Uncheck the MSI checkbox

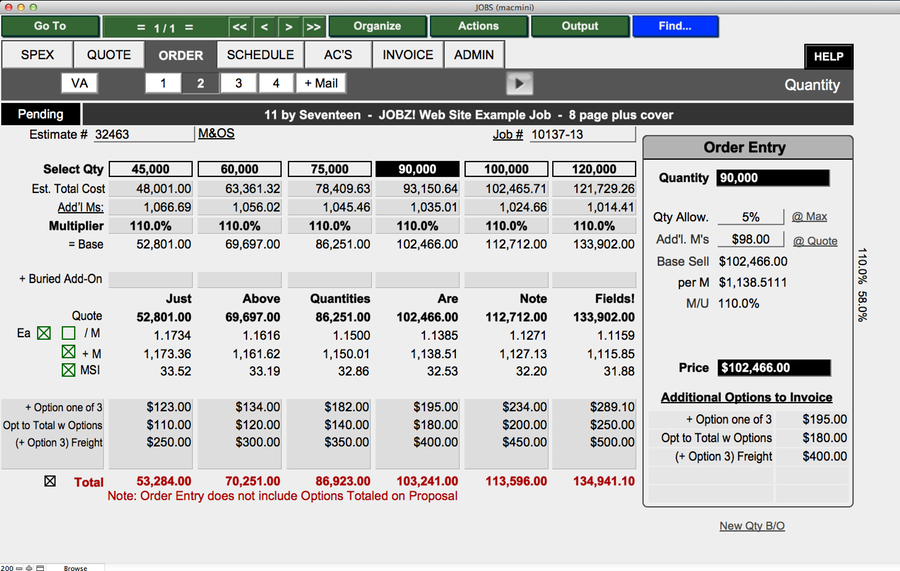(68, 371)
